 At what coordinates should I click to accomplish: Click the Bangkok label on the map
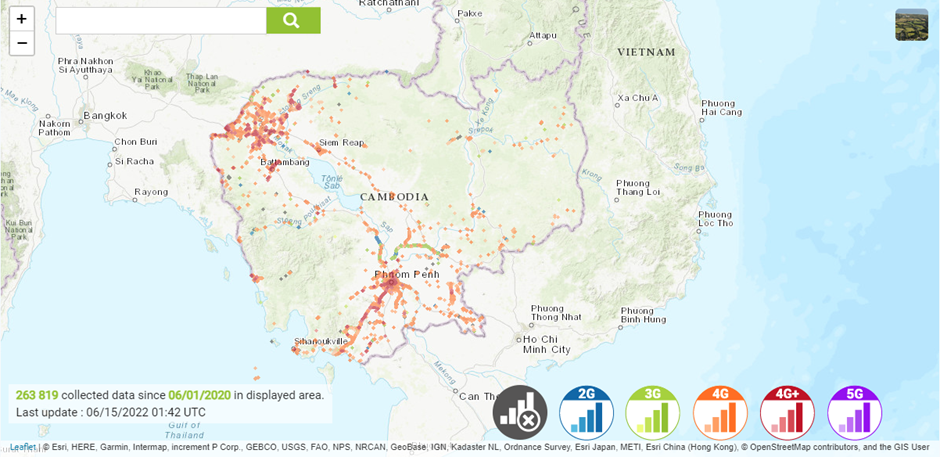tap(105, 115)
